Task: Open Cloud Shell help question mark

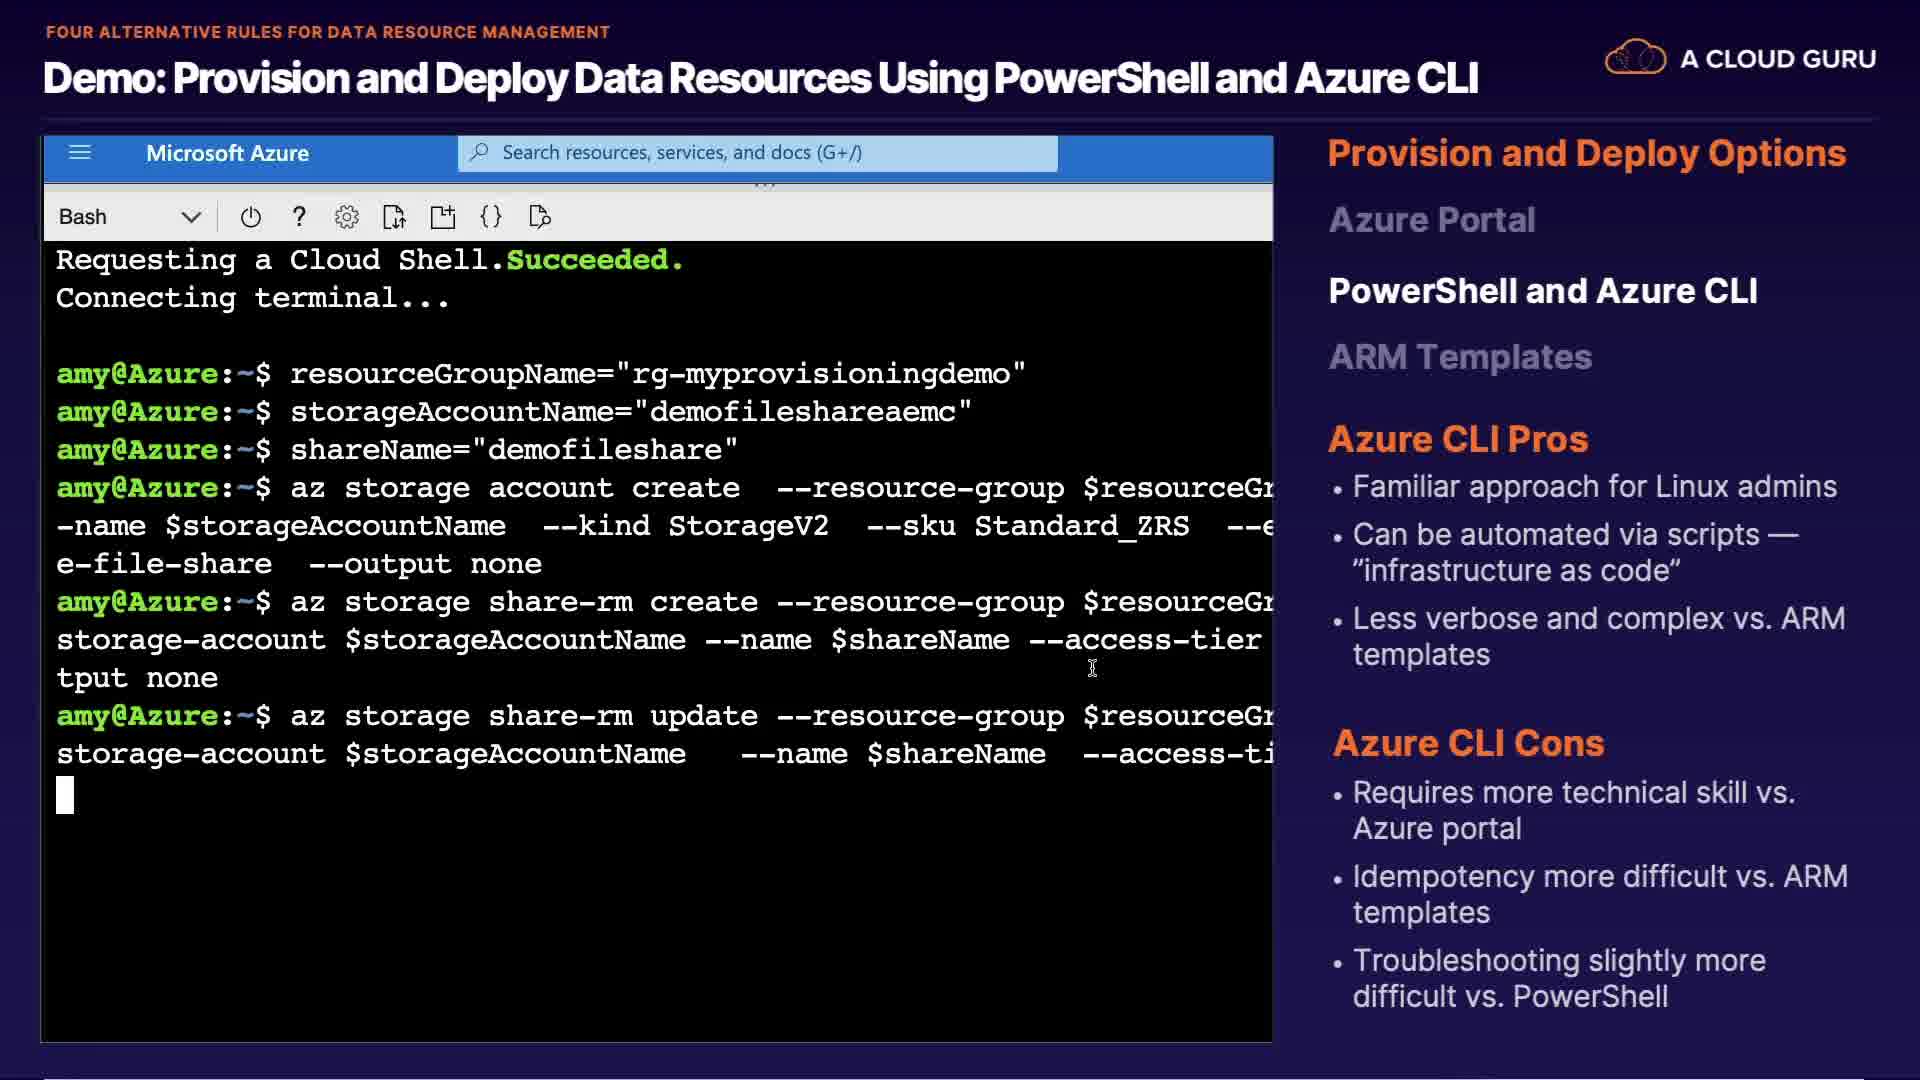Action: pos(298,217)
